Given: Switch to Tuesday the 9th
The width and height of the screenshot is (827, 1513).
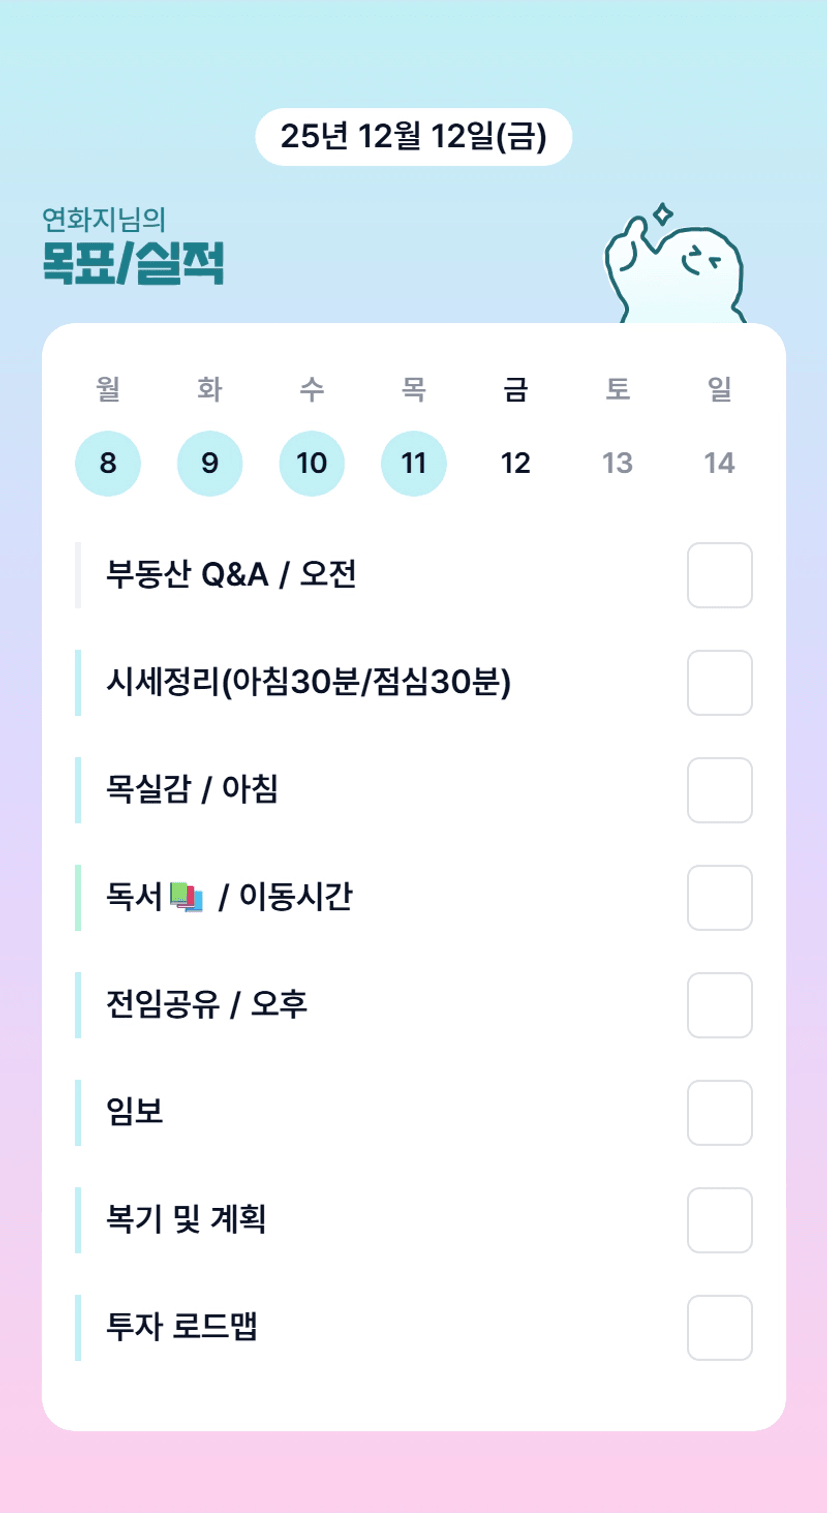Looking at the screenshot, I should (210, 463).
